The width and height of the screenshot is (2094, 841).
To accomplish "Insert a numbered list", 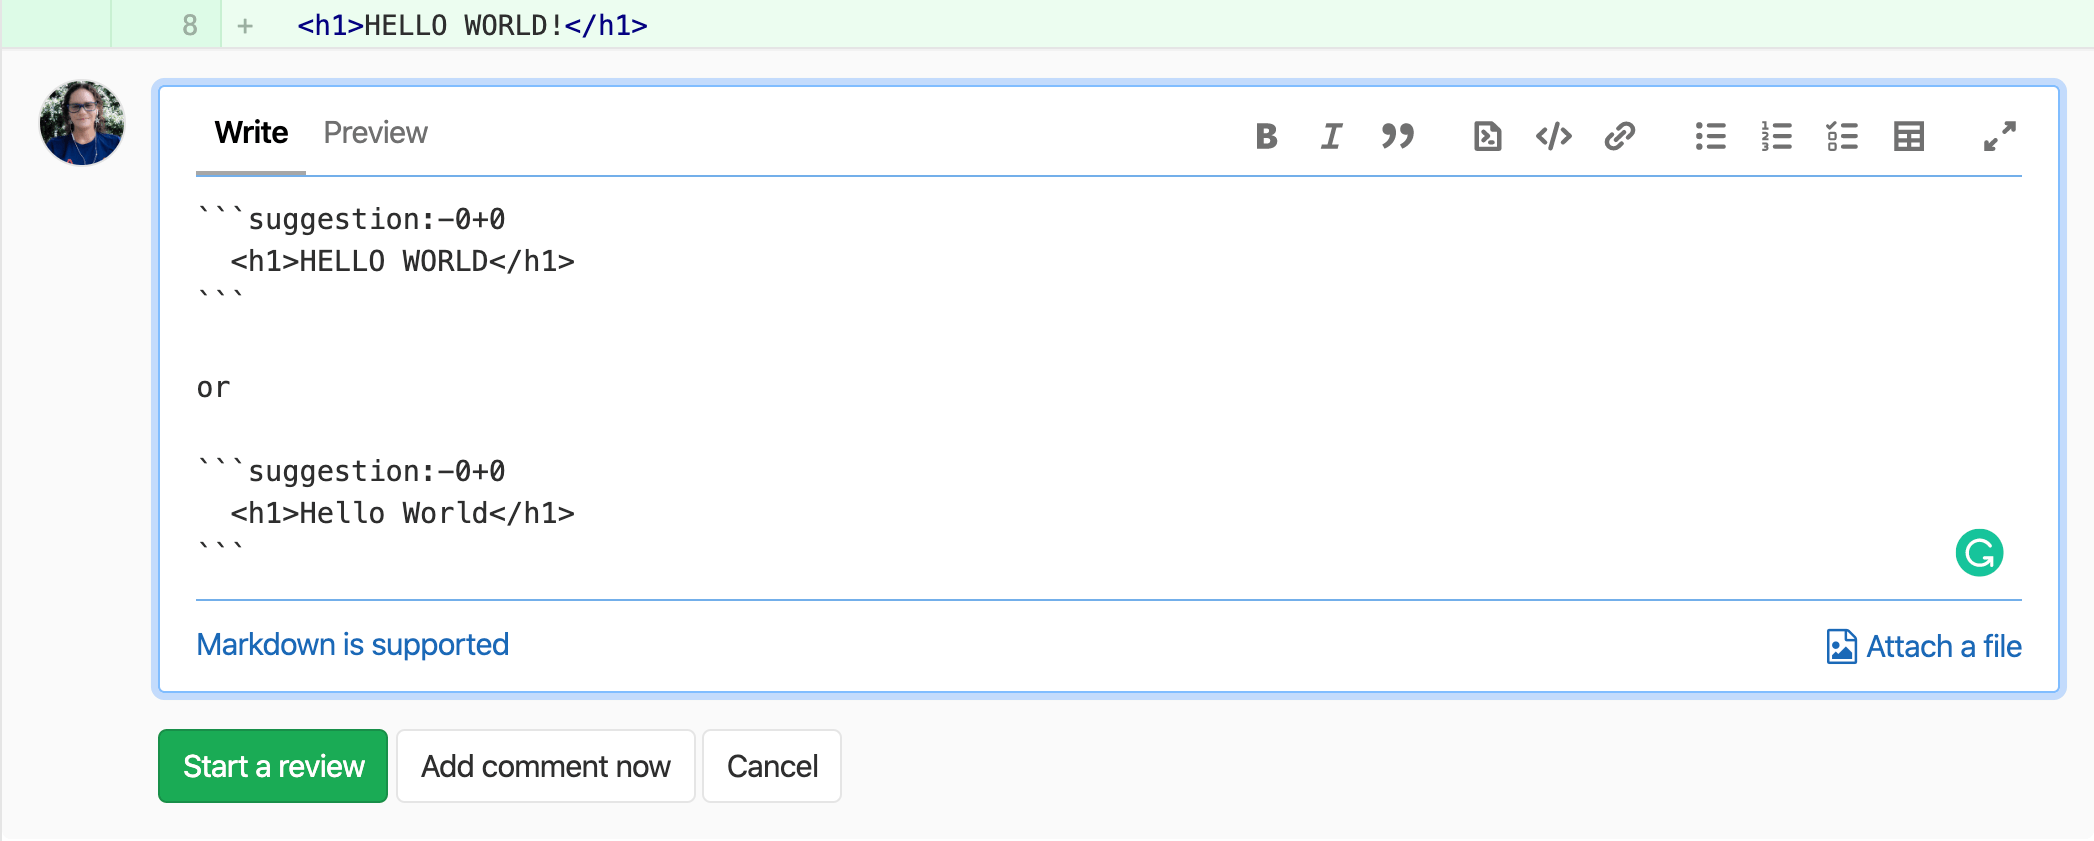I will [1776, 137].
